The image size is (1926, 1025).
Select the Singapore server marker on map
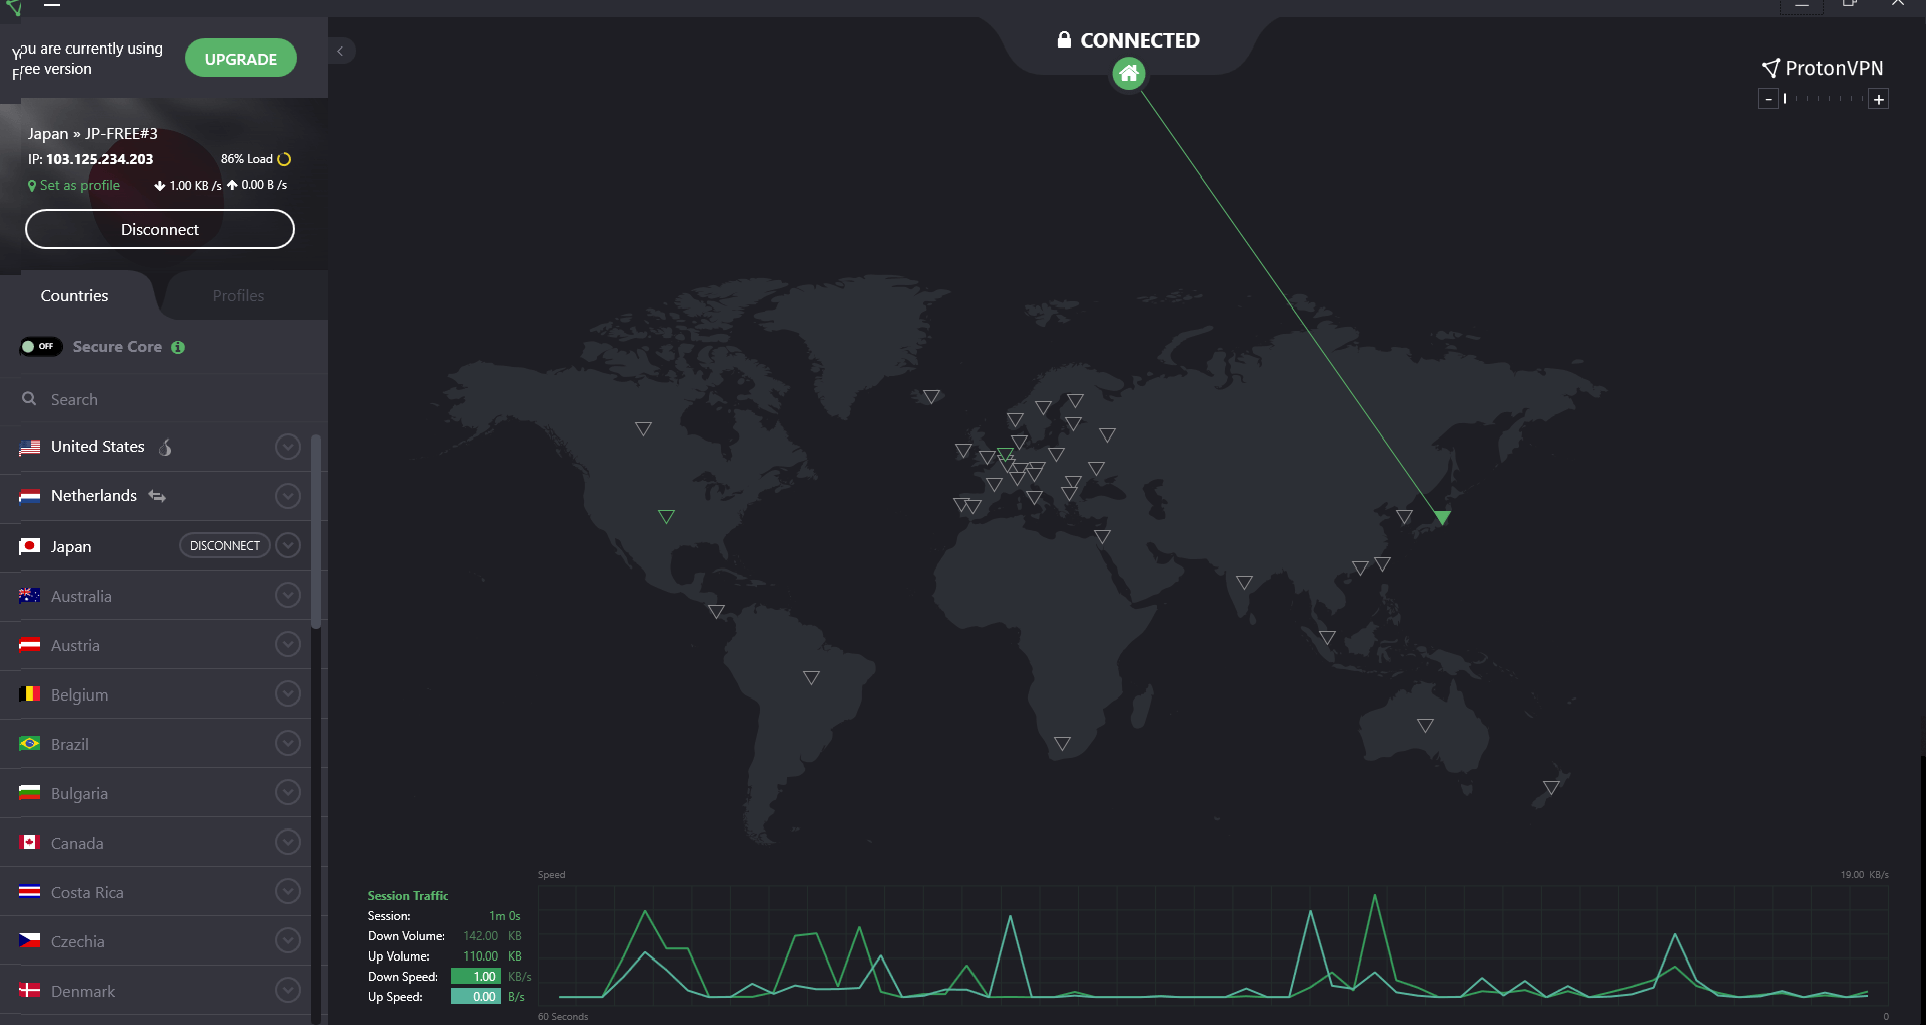(x=1327, y=637)
